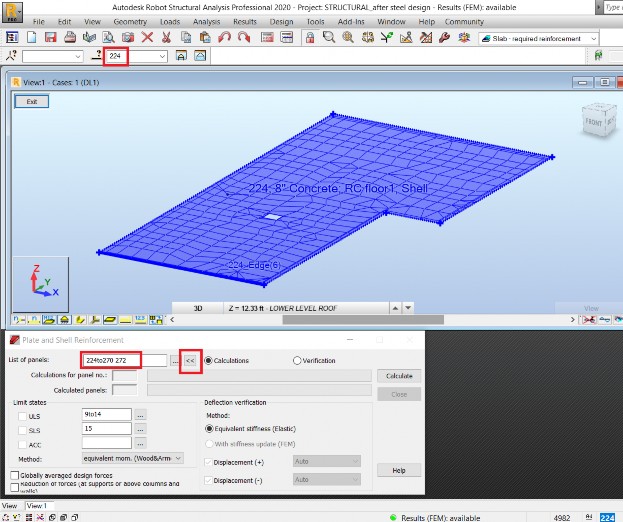Click the Zoom all magnifier icon
Screen dimensions: 623x522
[x=348, y=38]
